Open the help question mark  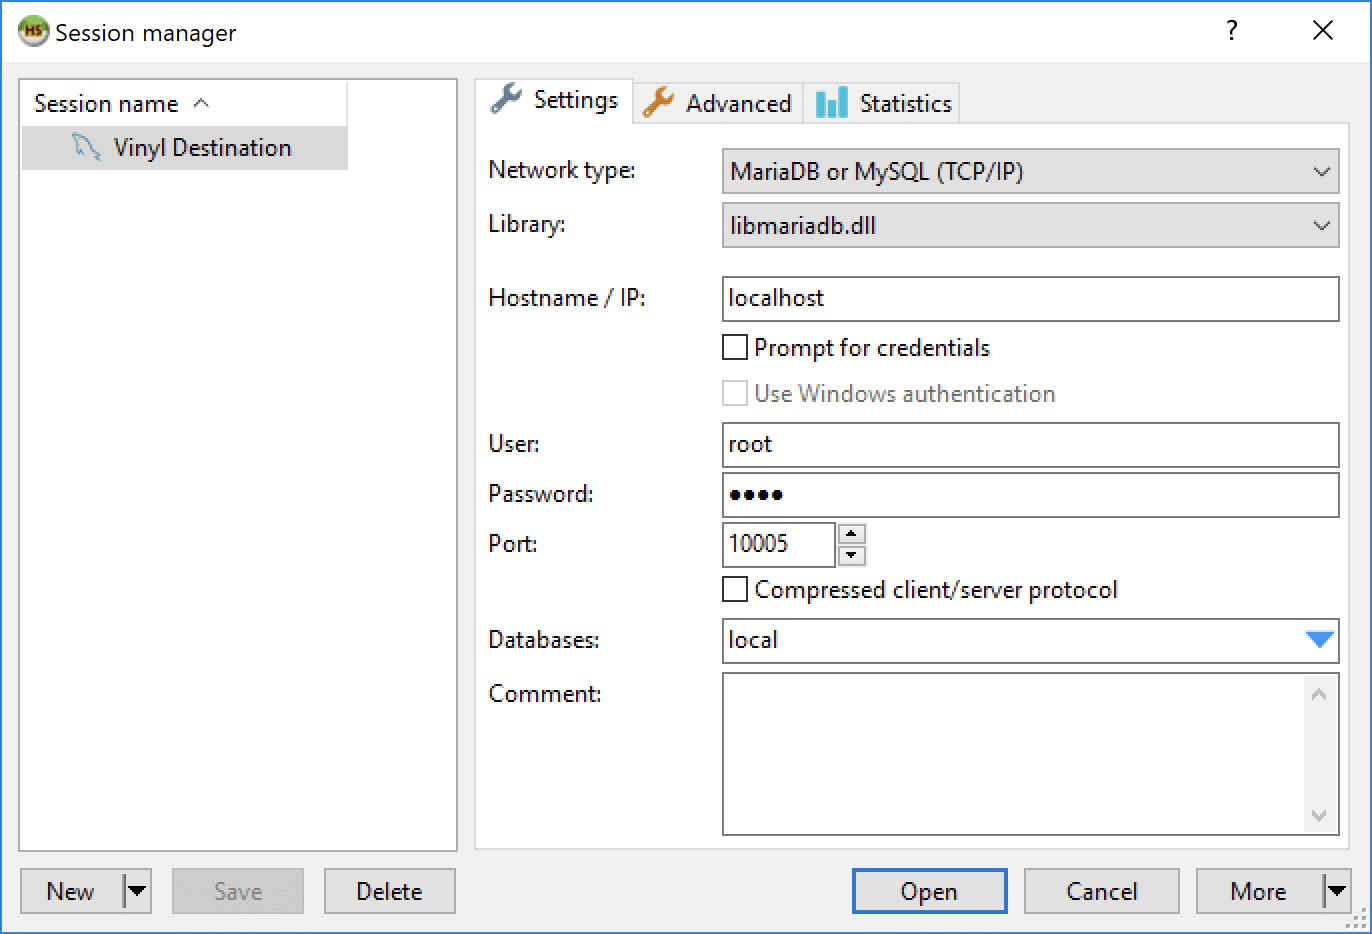tap(1231, 31)
